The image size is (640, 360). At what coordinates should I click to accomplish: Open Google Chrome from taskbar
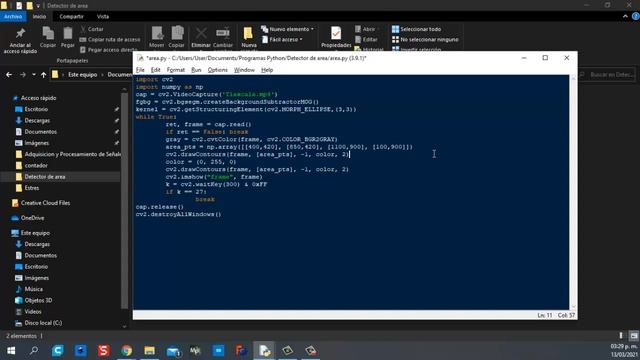click(x=127, y=351)
